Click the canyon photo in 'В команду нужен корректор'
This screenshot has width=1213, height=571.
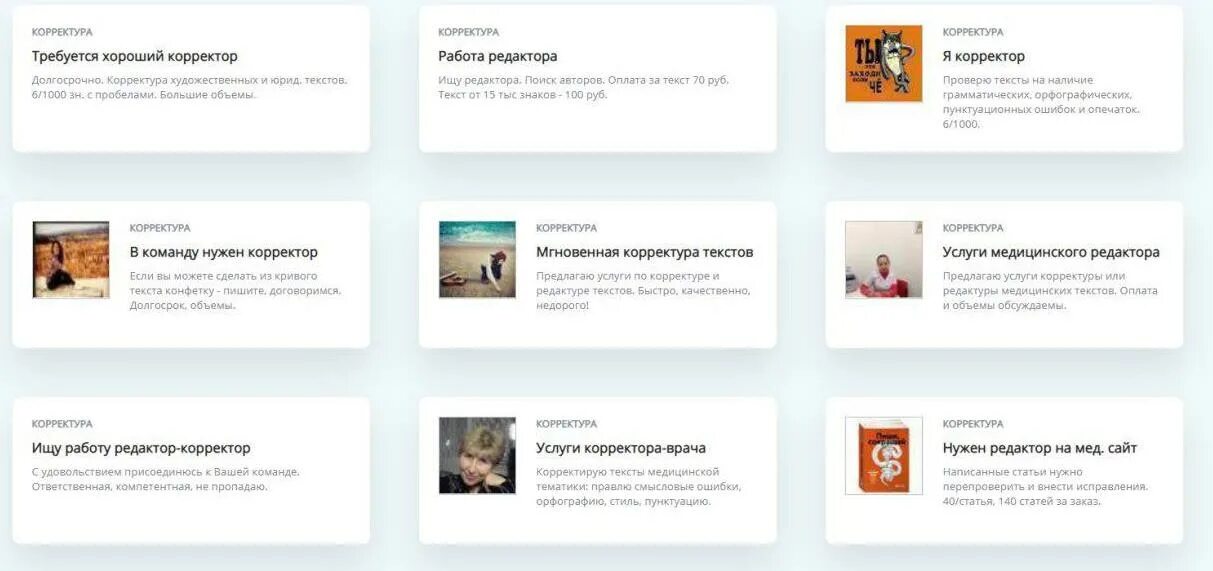[71, 260]
